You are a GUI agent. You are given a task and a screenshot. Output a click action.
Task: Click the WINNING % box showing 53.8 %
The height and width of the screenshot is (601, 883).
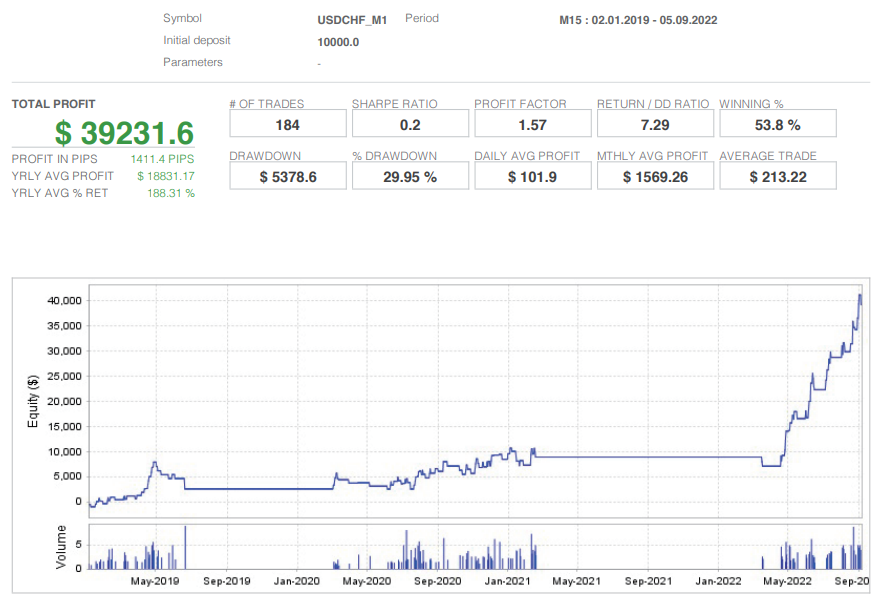(778, 123)
